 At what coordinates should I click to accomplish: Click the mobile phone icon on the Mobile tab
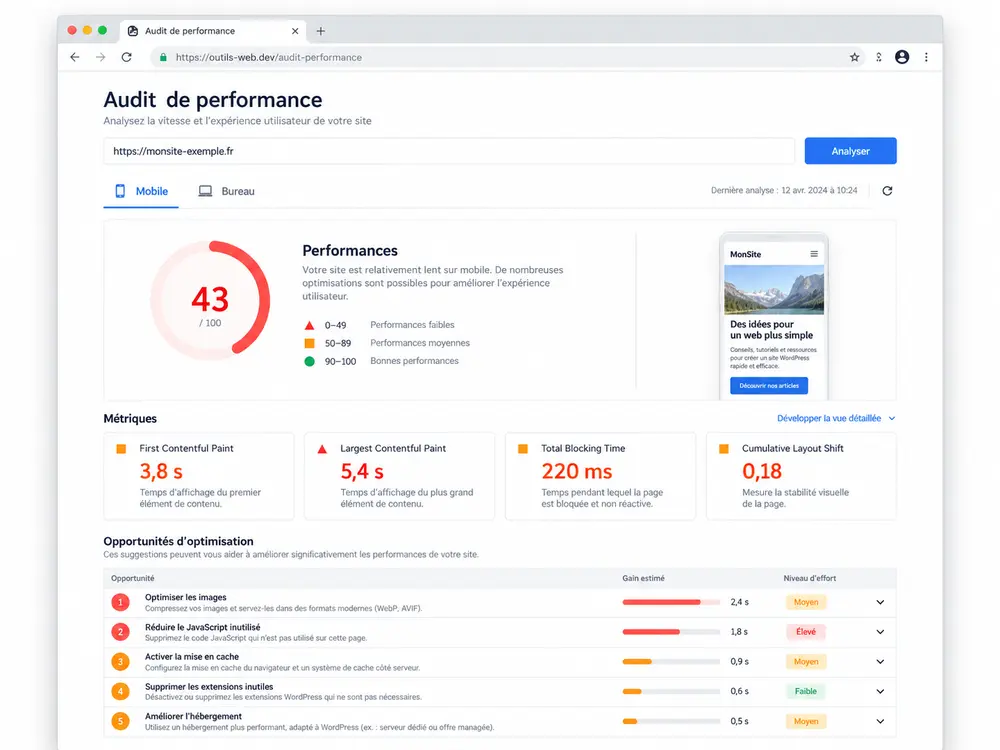pyautogui.click(x=120, y=191)
